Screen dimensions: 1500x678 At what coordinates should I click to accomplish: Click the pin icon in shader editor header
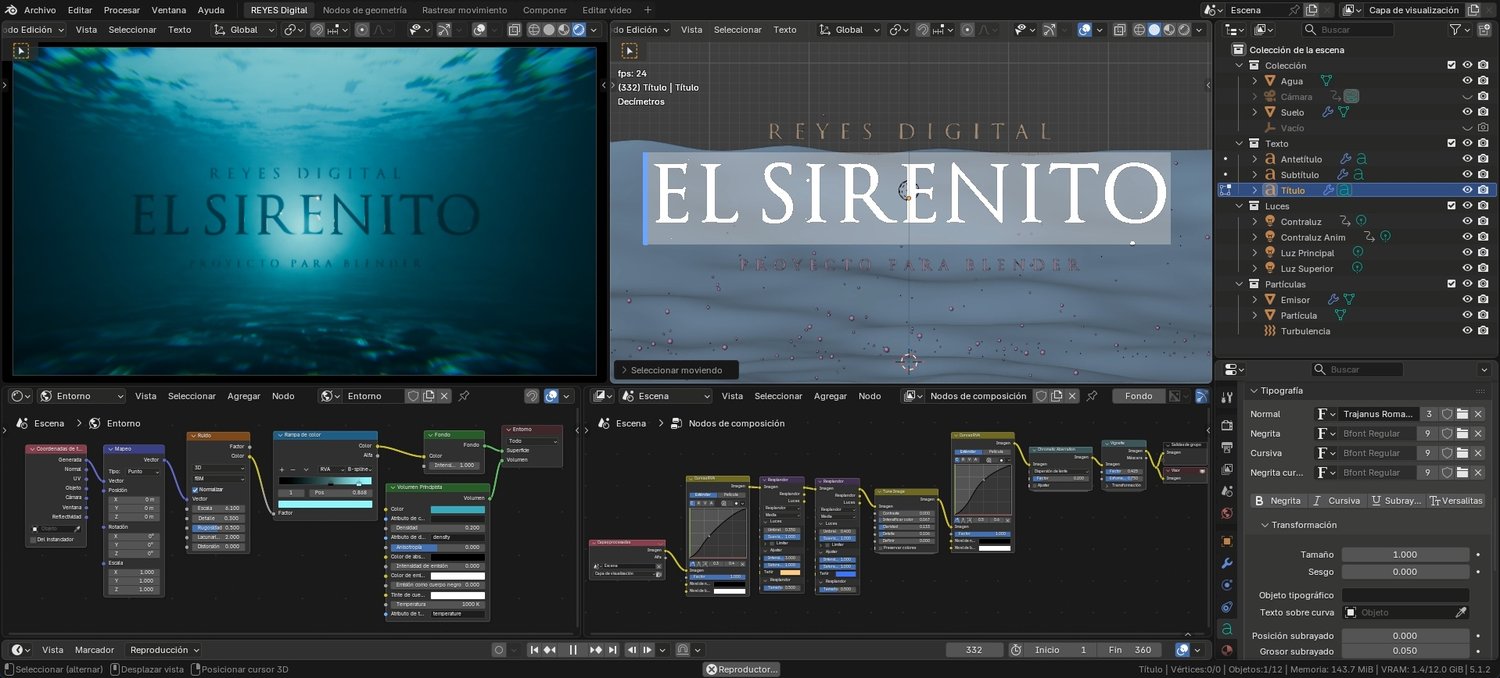pos(464,396)
